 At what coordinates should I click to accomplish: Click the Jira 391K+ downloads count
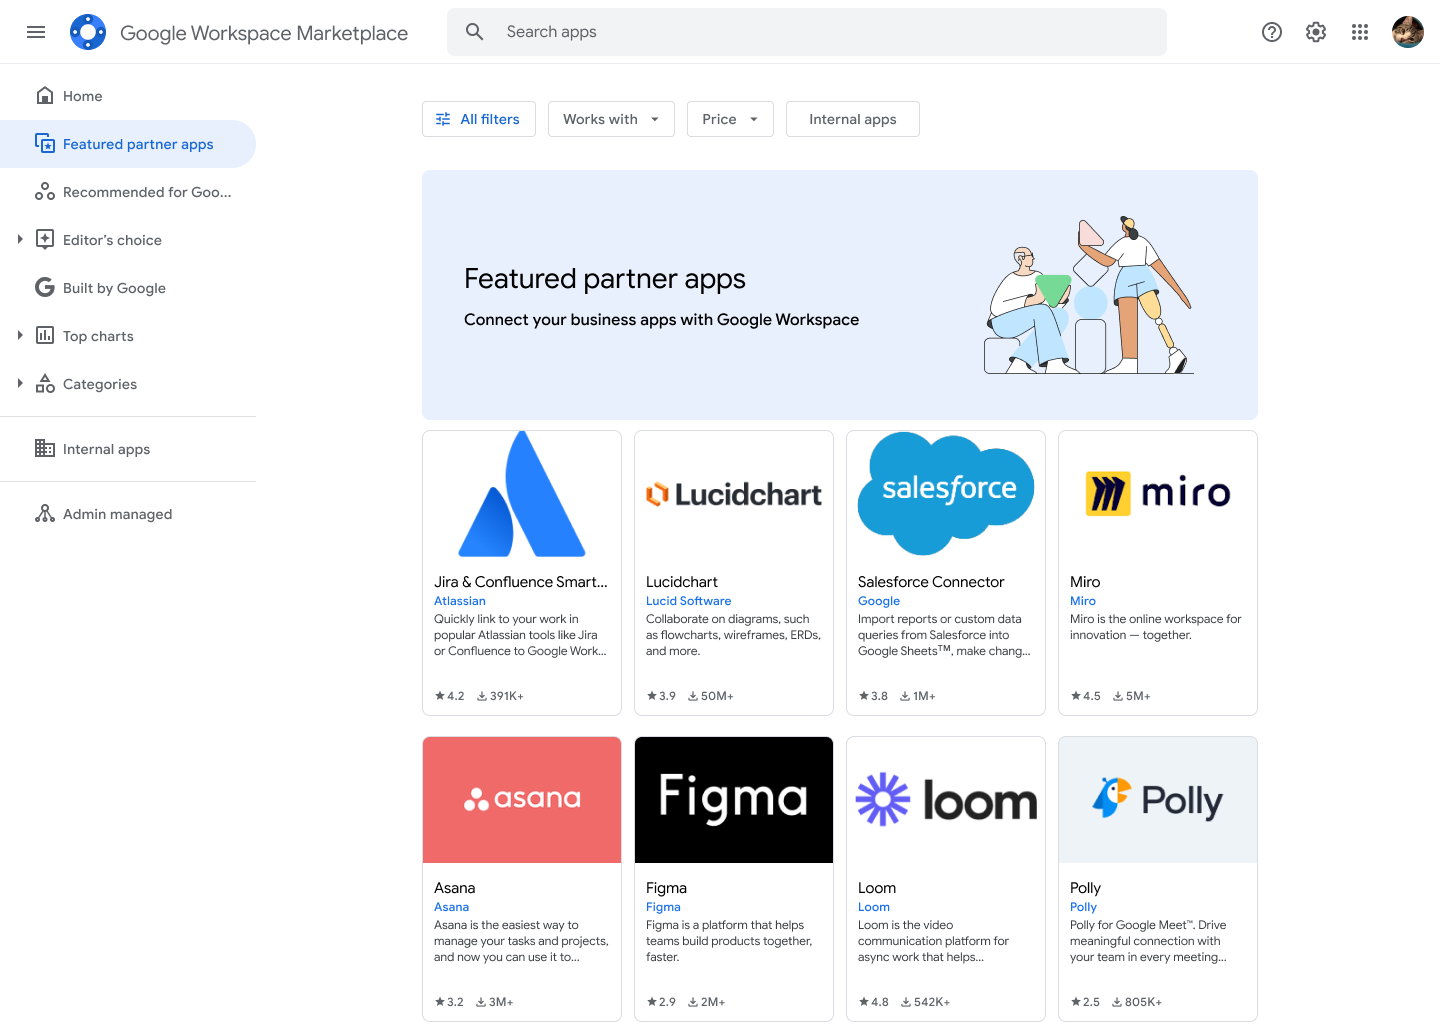tap(500, 696)
